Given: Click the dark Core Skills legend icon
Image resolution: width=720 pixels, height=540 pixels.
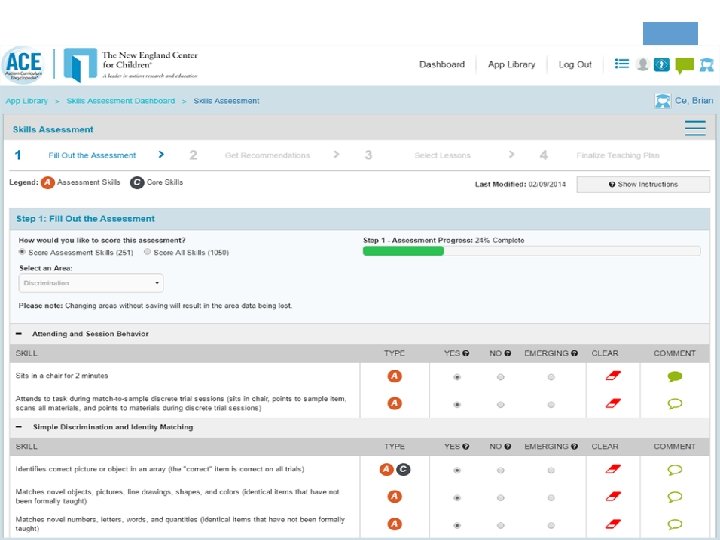Looking at the screenshot, I should (x=137, y=183).
